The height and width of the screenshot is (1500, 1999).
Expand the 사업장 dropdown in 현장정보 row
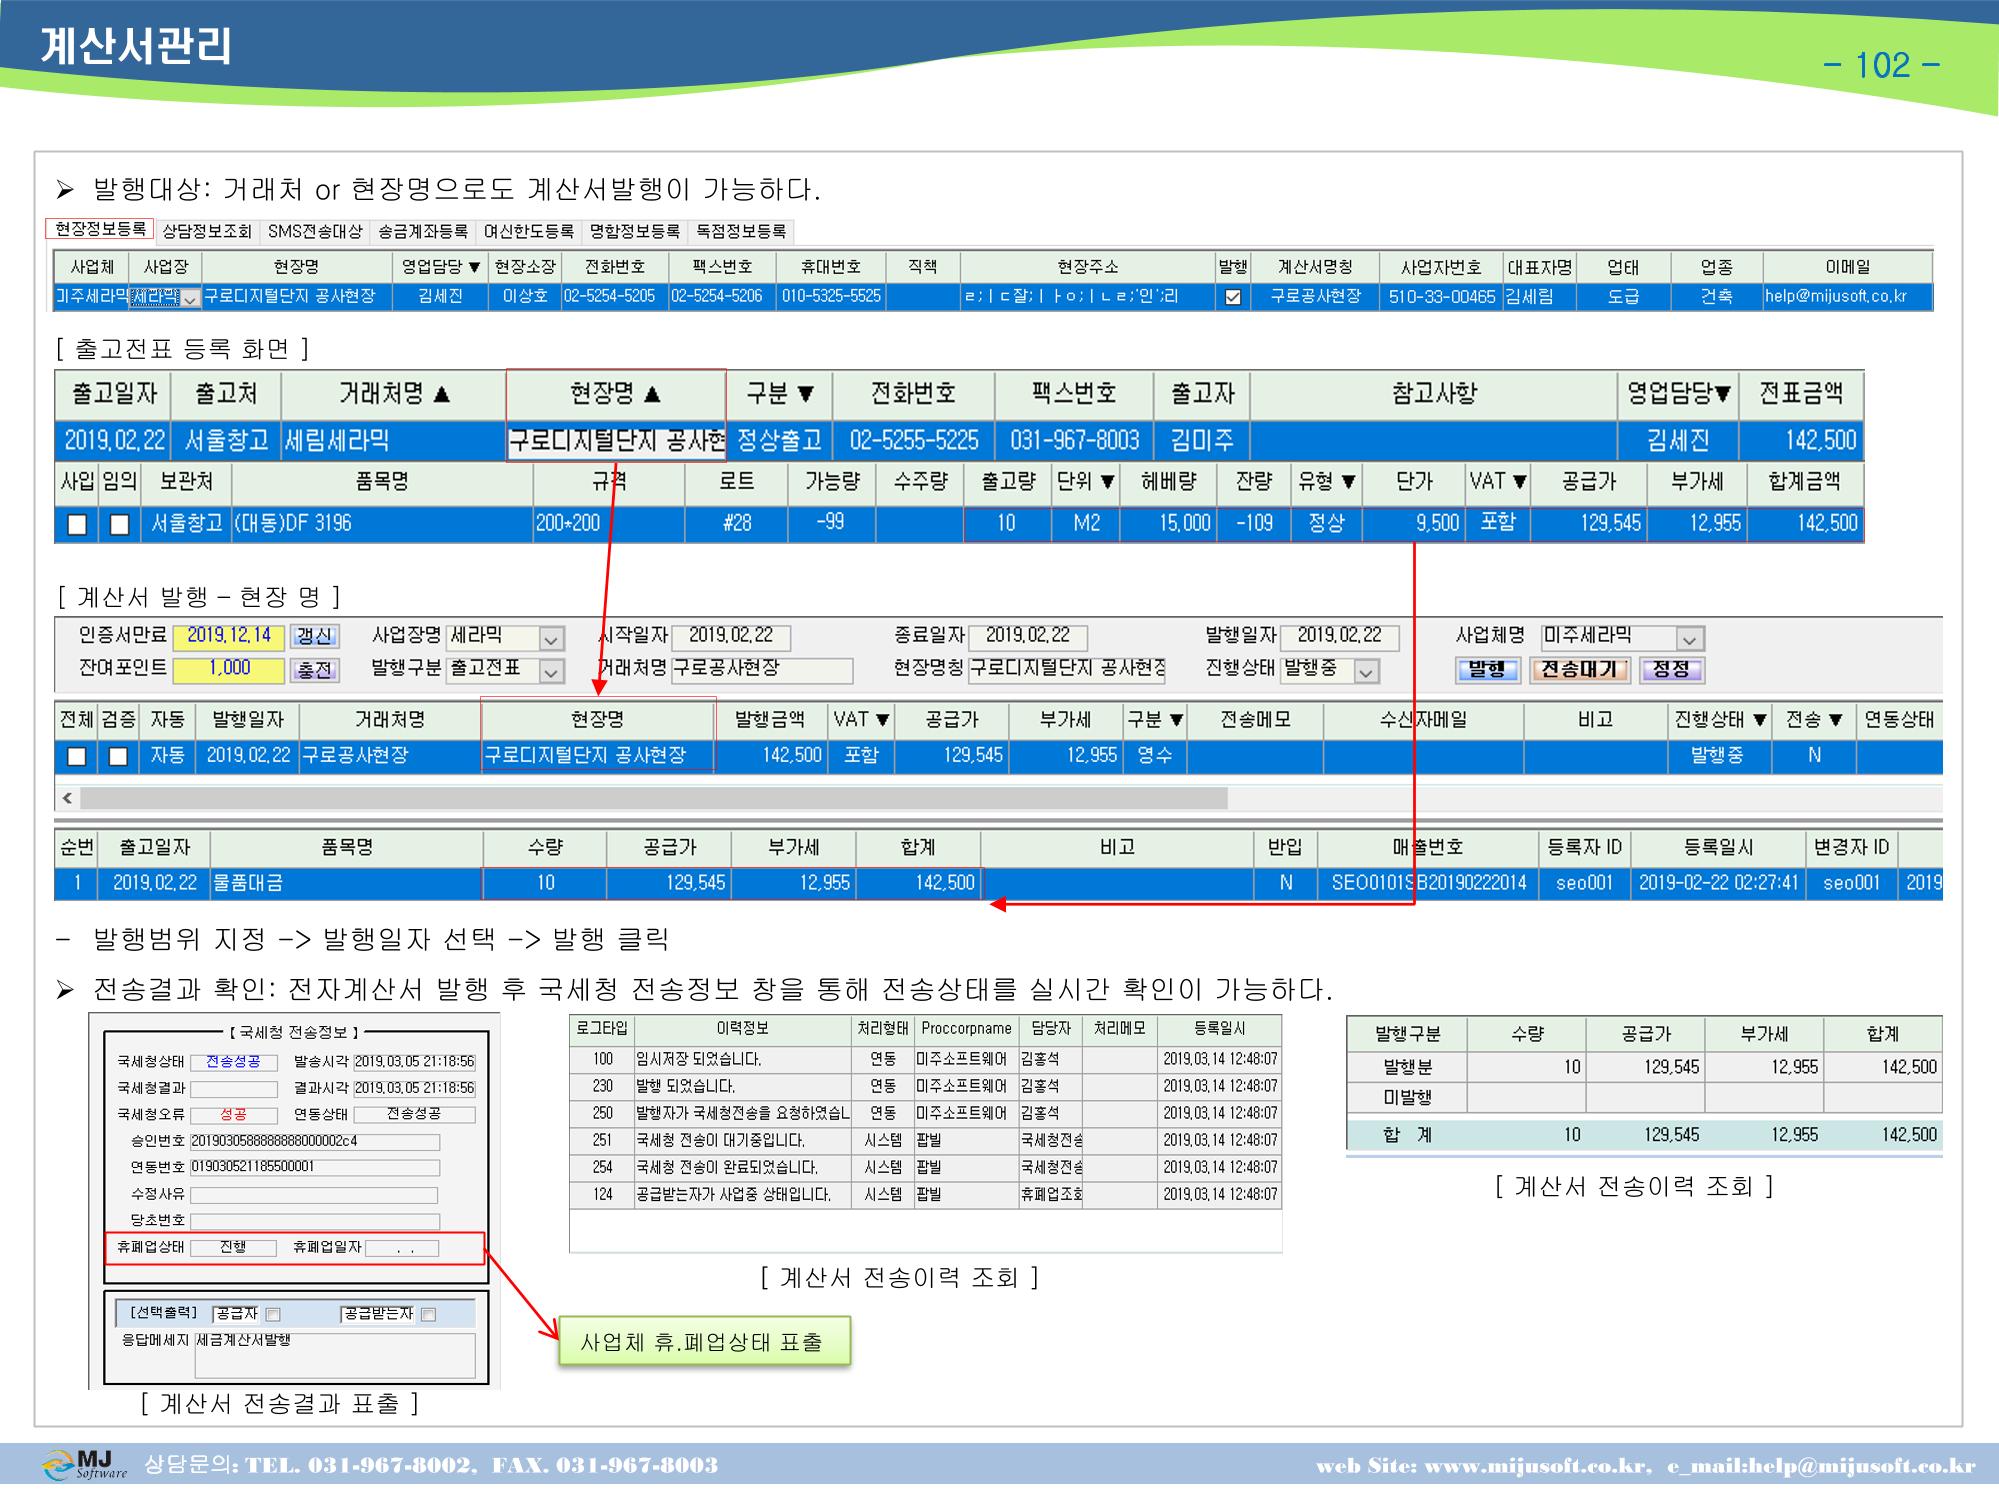[x=190, y=298]
